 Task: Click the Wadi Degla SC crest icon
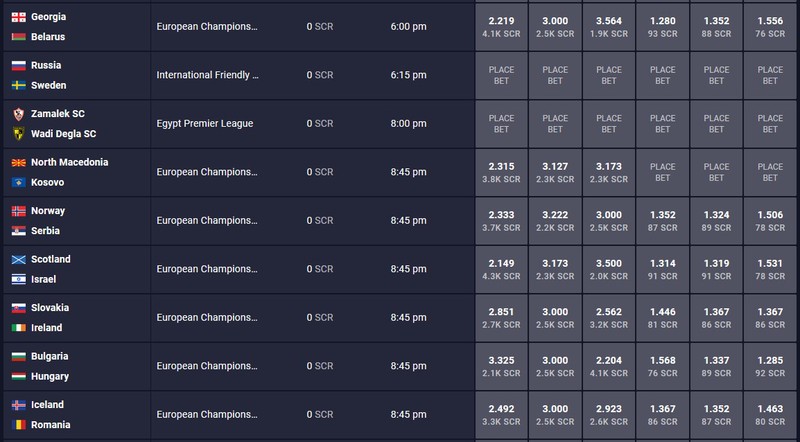(19, 134)
